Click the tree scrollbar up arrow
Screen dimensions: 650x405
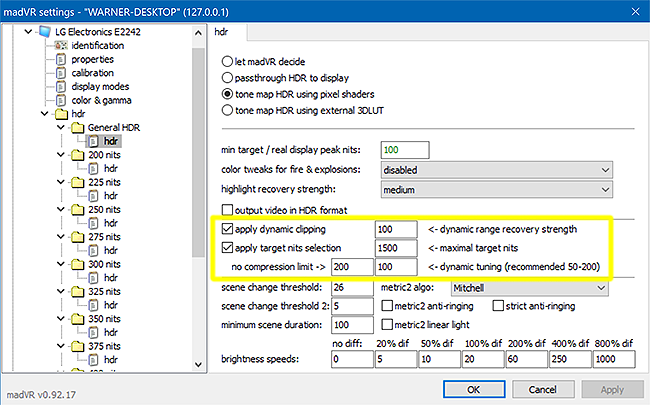(199, 33)
